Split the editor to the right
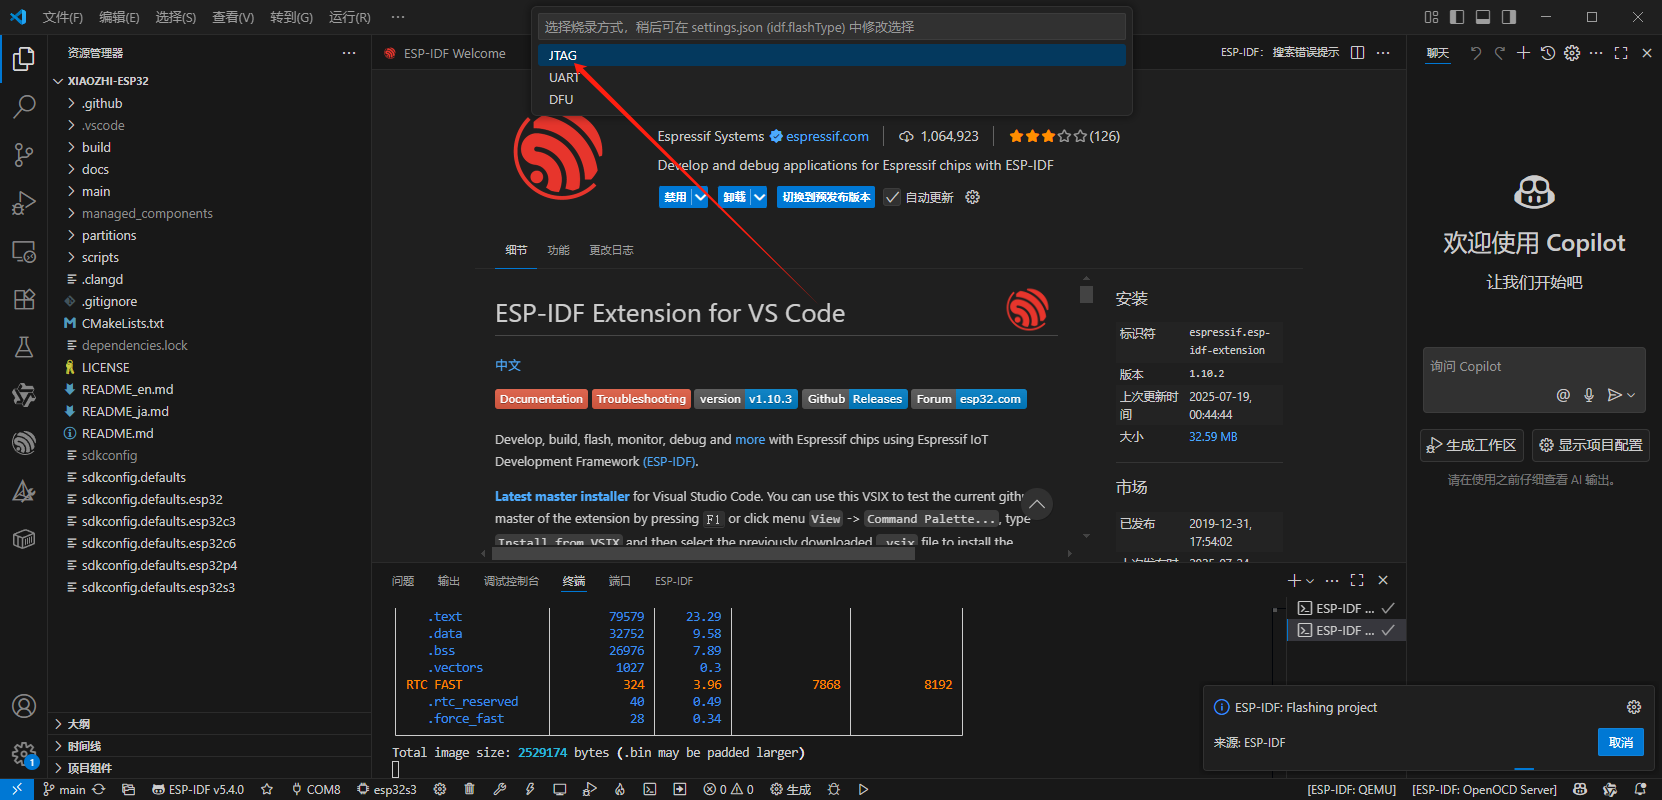Viewport: 1662px width, 800px height. [x=1357, y=53]
